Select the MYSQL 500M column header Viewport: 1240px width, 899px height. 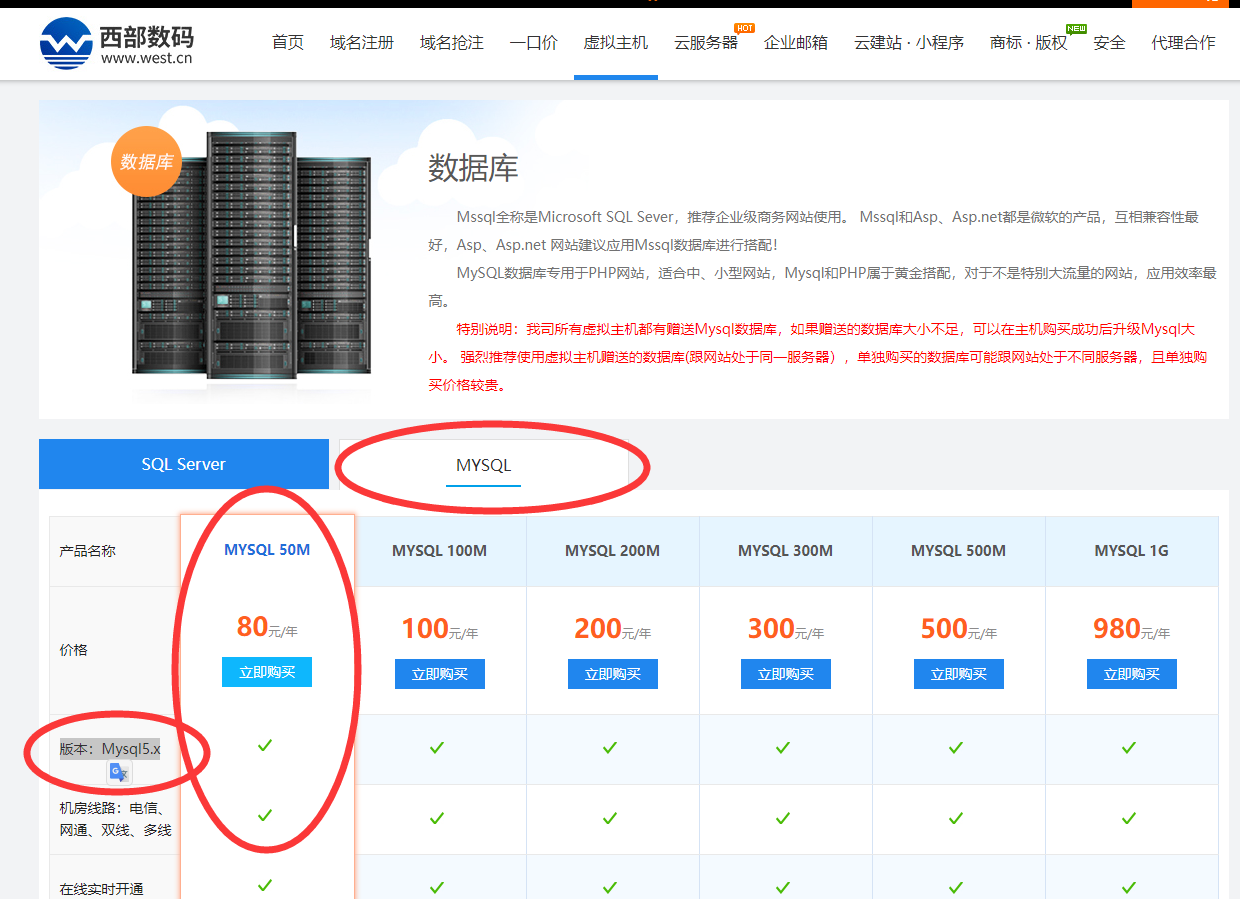959,551
